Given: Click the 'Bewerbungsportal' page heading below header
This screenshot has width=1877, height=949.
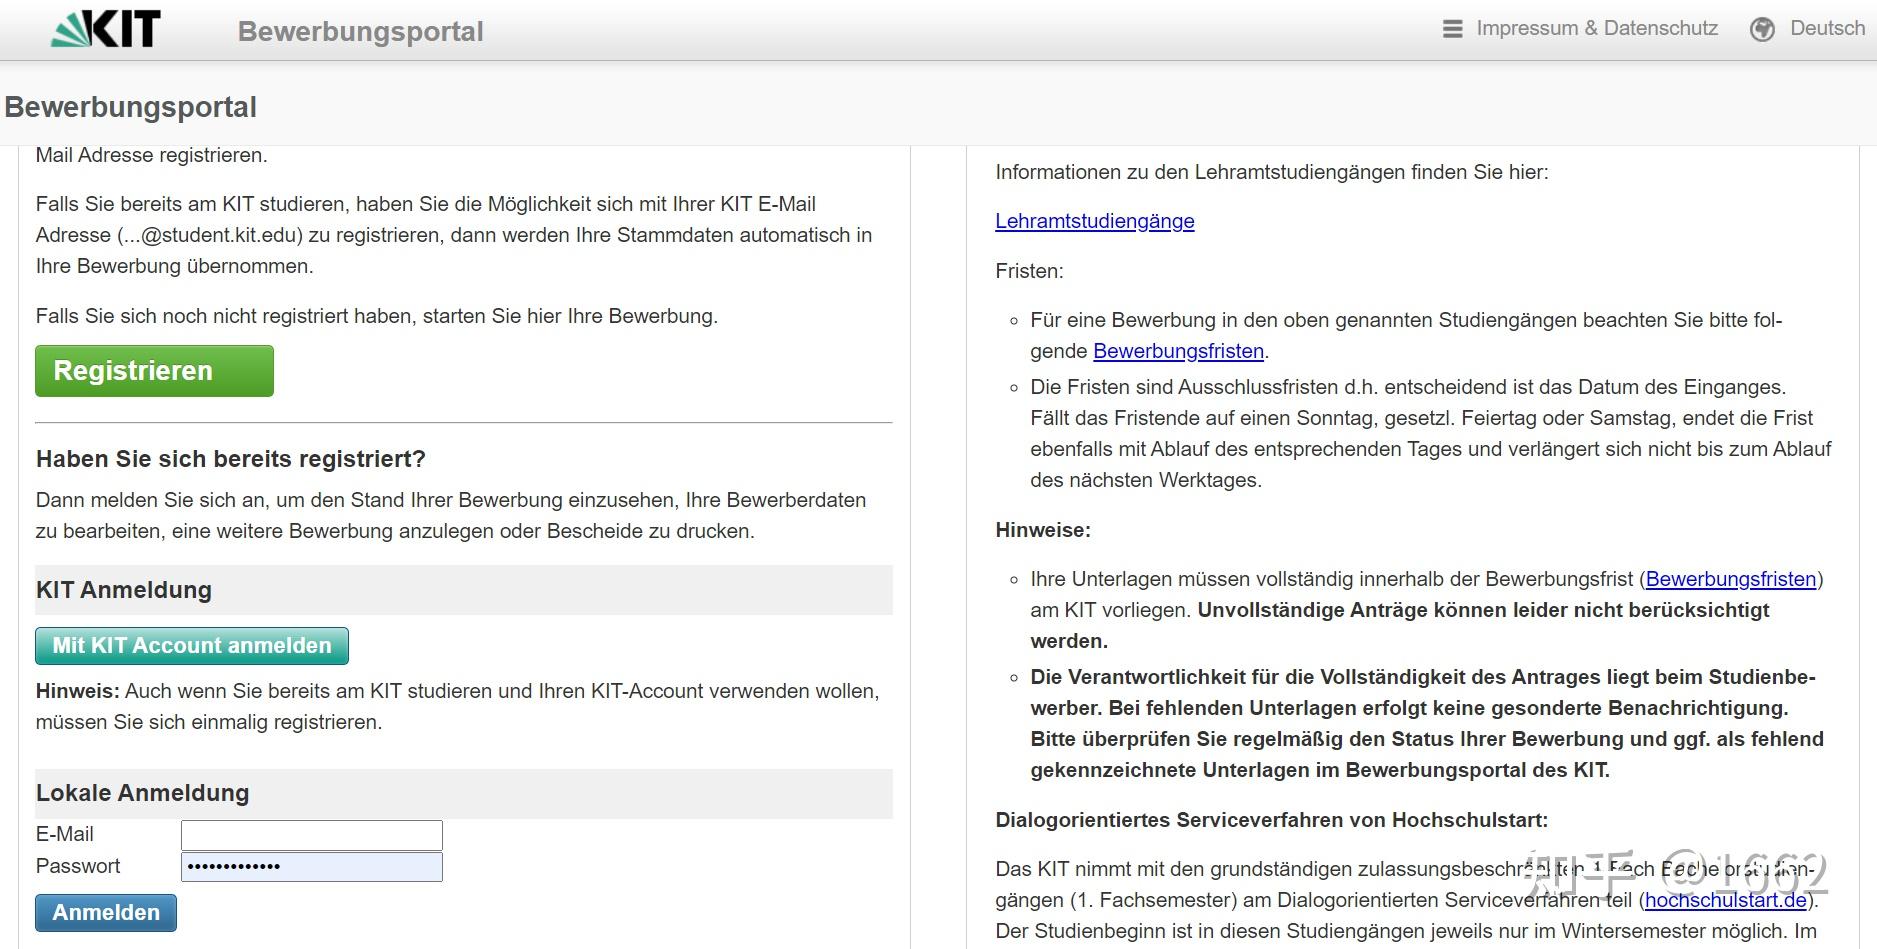Looking at the screenshot, I should (131, 107).
